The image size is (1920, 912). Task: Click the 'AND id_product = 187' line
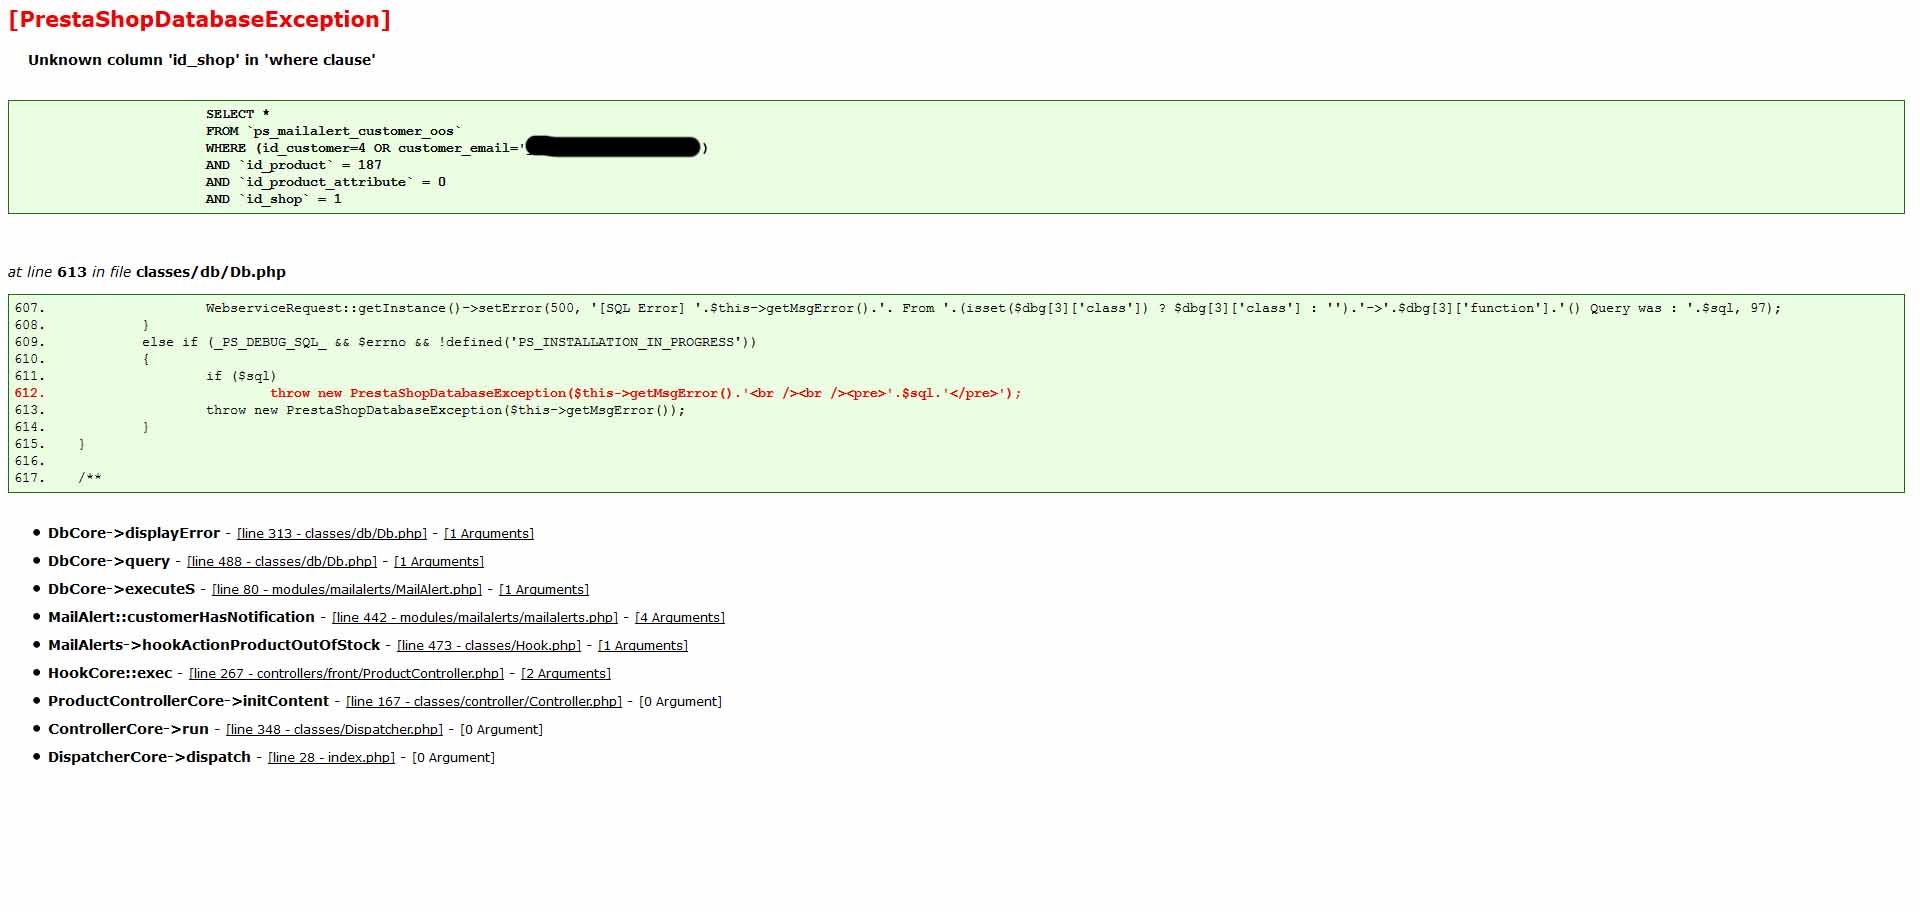tap(294, 165)
